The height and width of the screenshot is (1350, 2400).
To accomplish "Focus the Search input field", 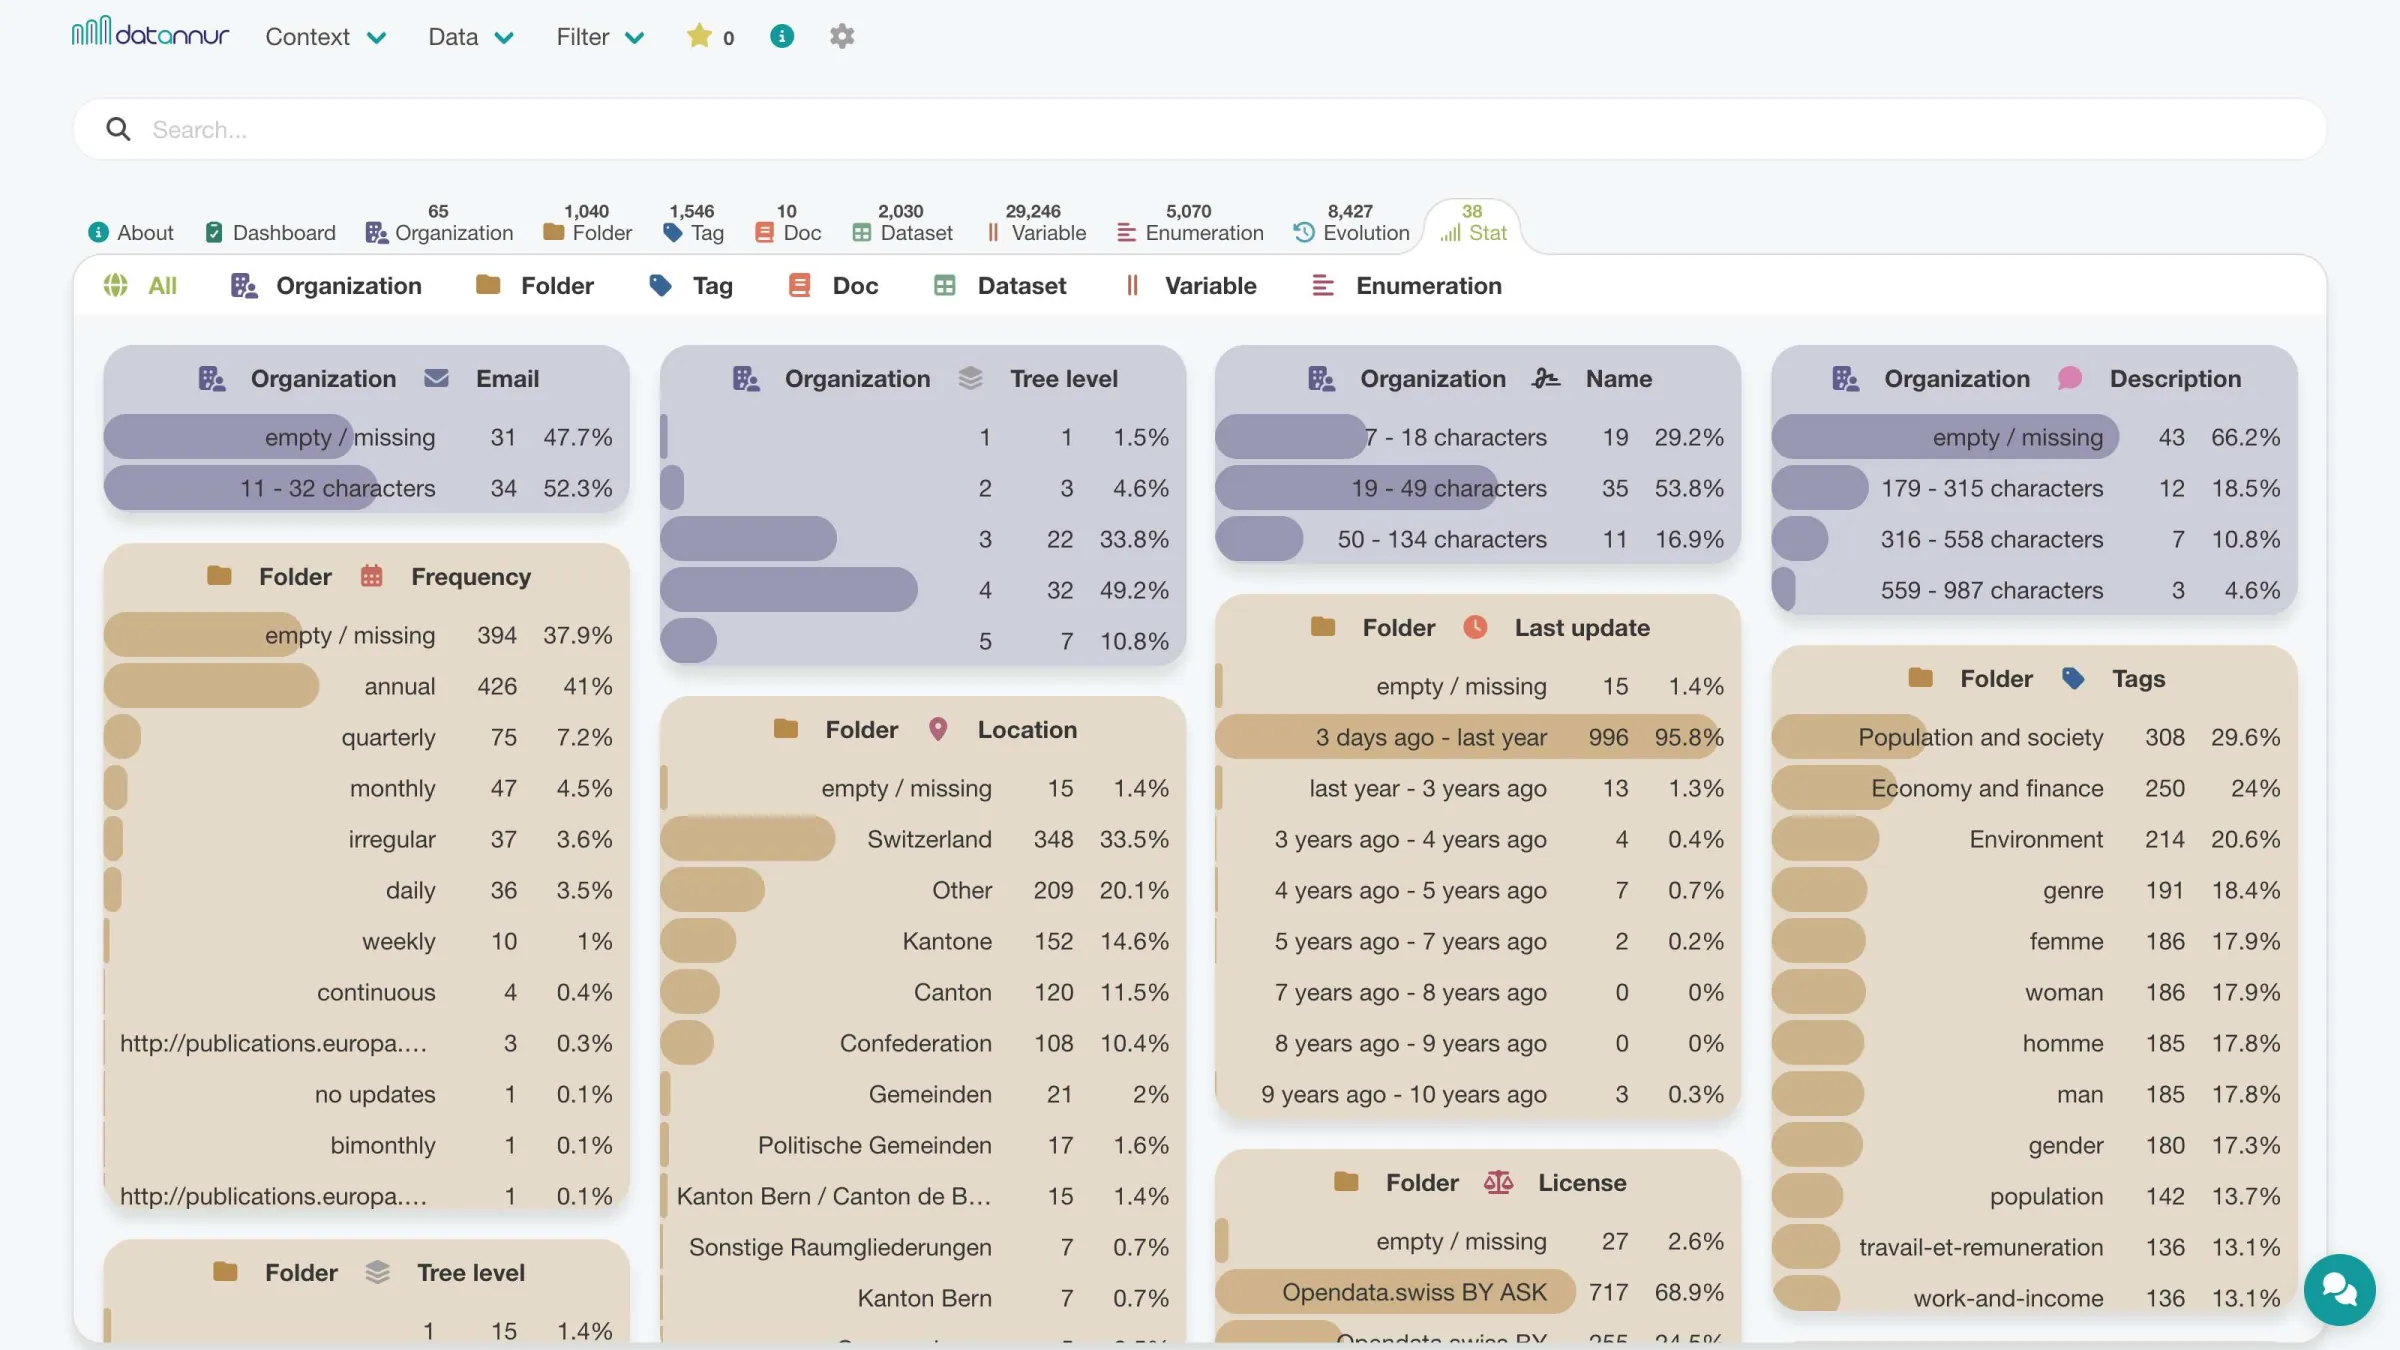I will pos(1200,129).
